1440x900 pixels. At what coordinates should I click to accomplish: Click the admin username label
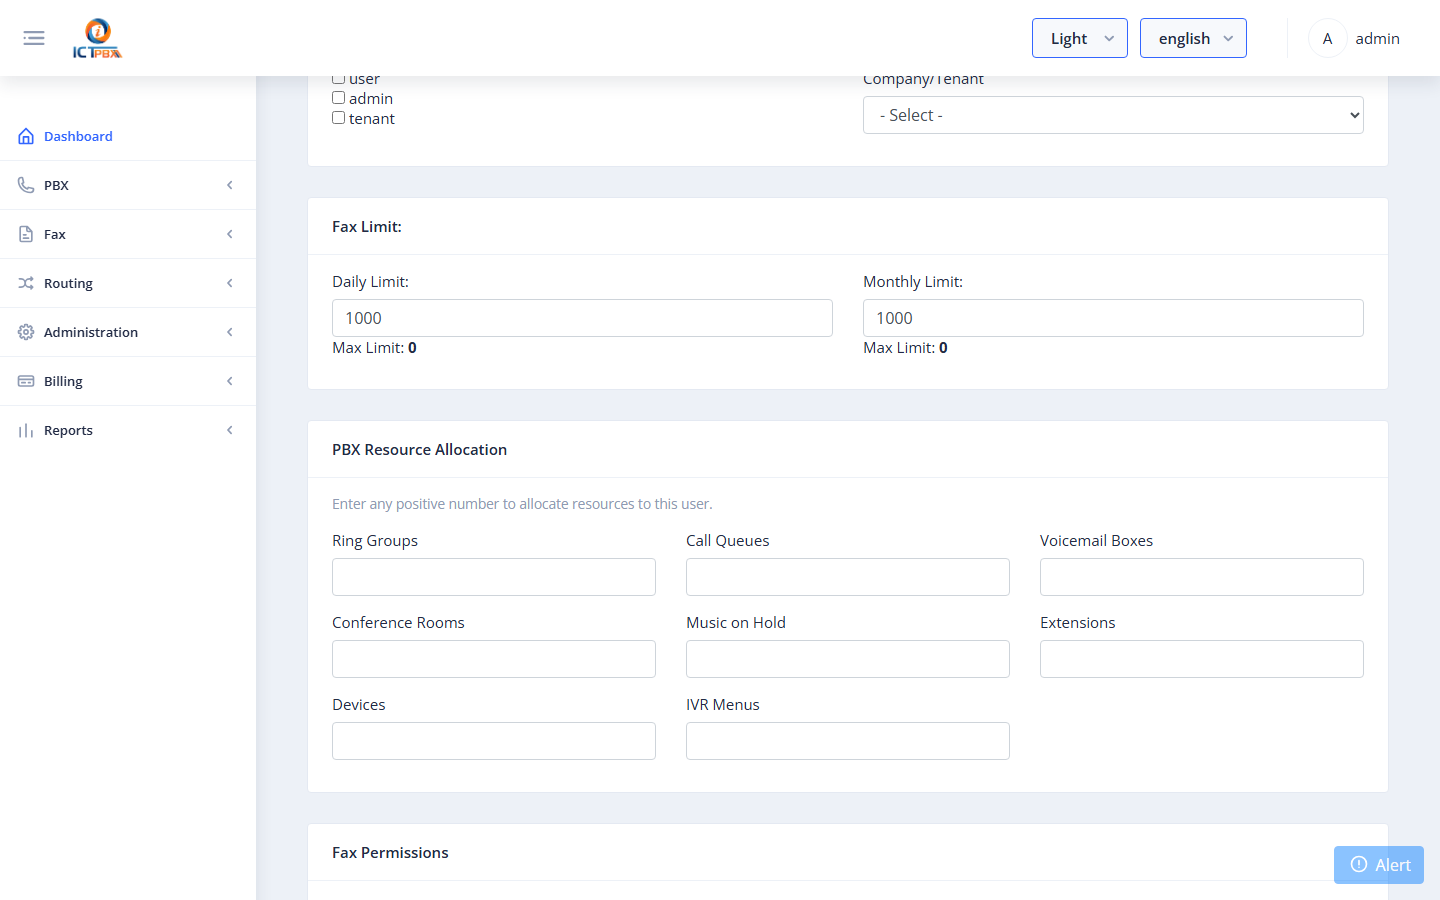click(x=1377, y=38)
